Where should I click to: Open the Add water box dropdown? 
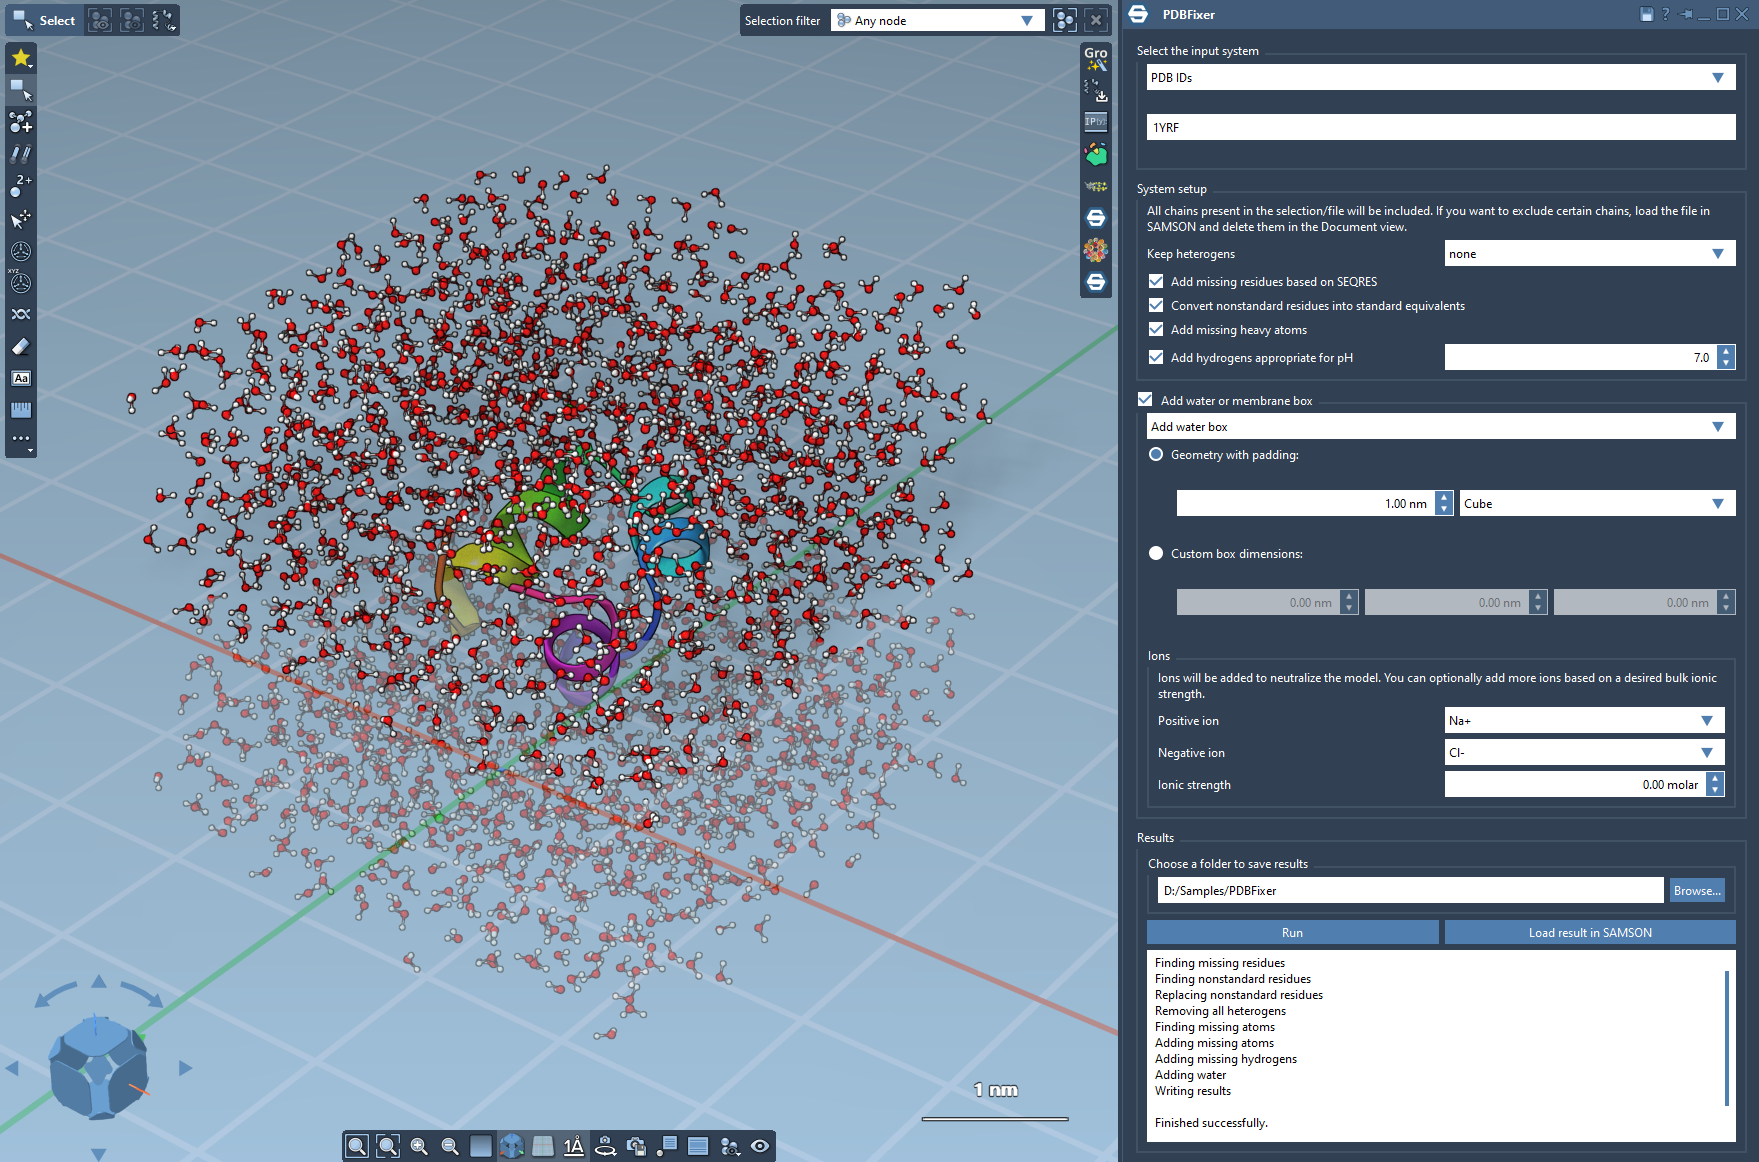click(1441, 427)
